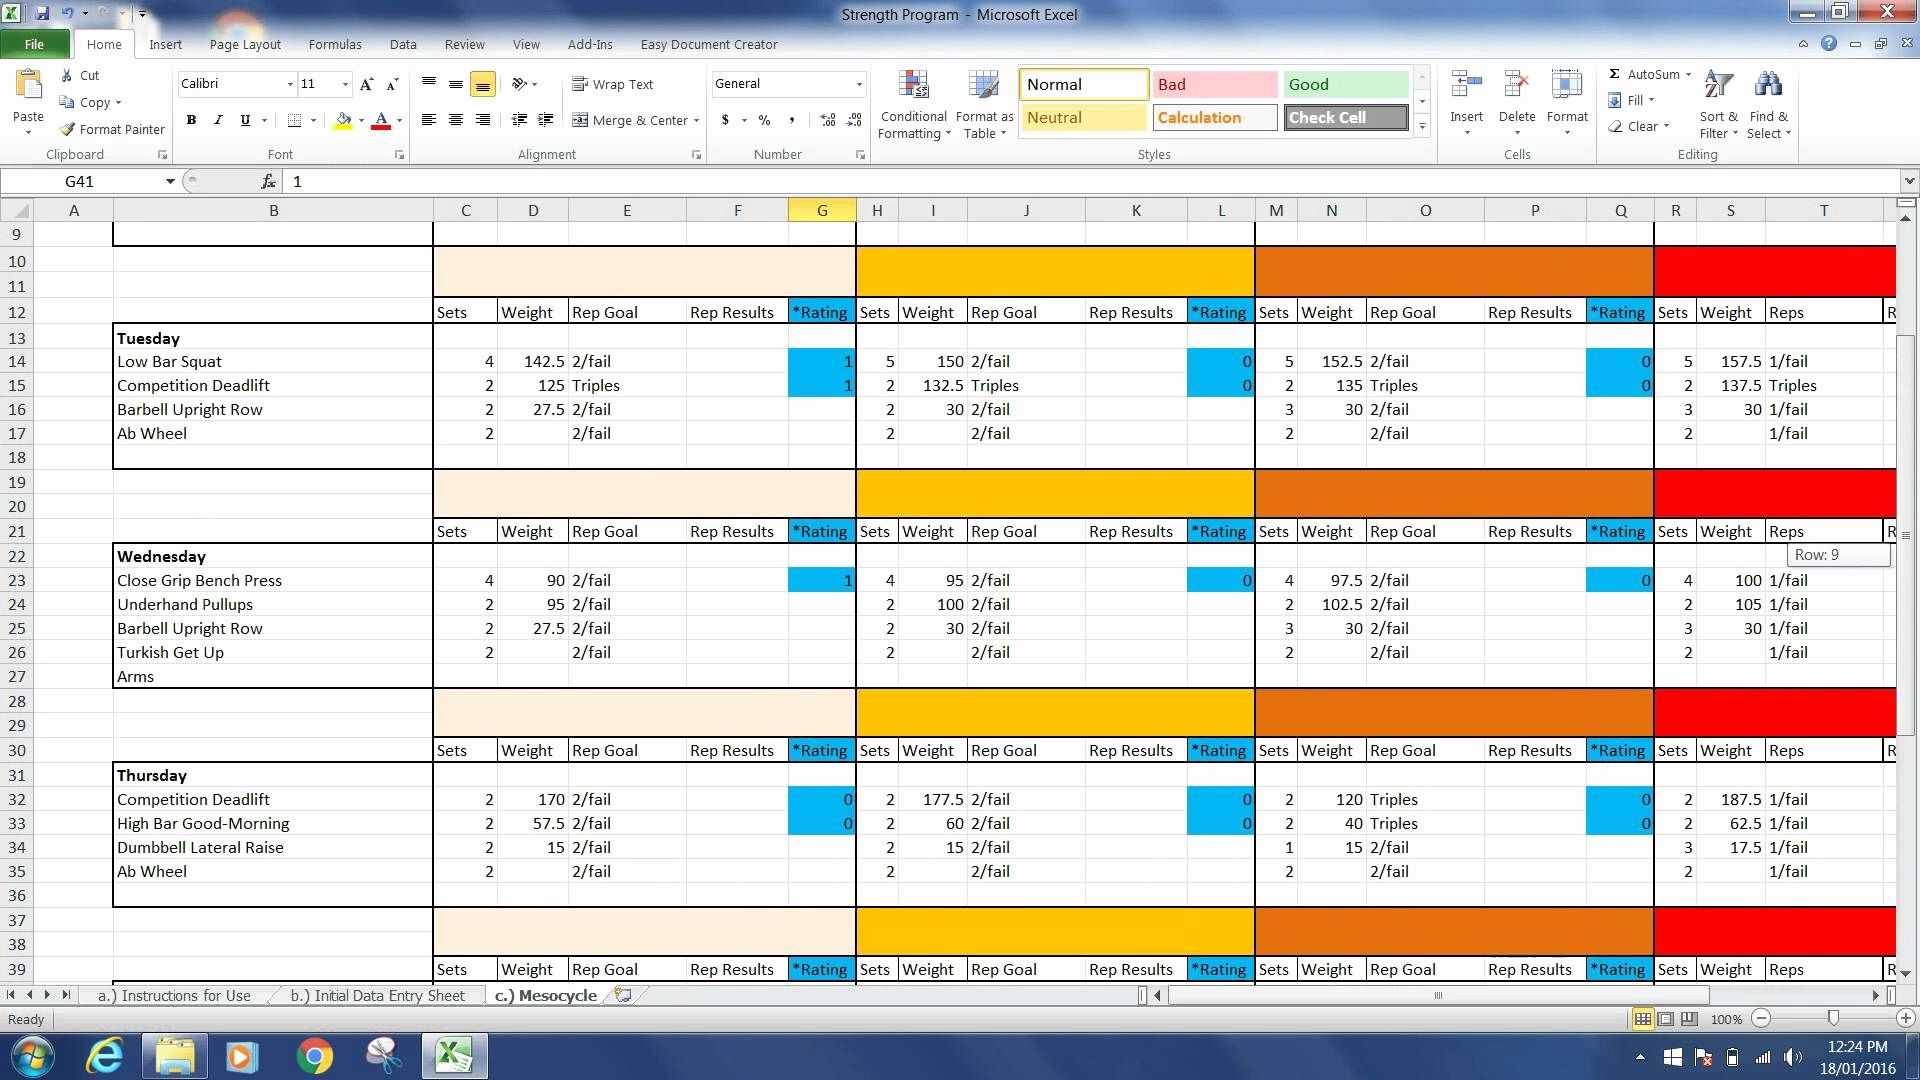Screen dimensions: 1920x1080
Task: Open the General number format dropdown
Action: coord(859,84)
